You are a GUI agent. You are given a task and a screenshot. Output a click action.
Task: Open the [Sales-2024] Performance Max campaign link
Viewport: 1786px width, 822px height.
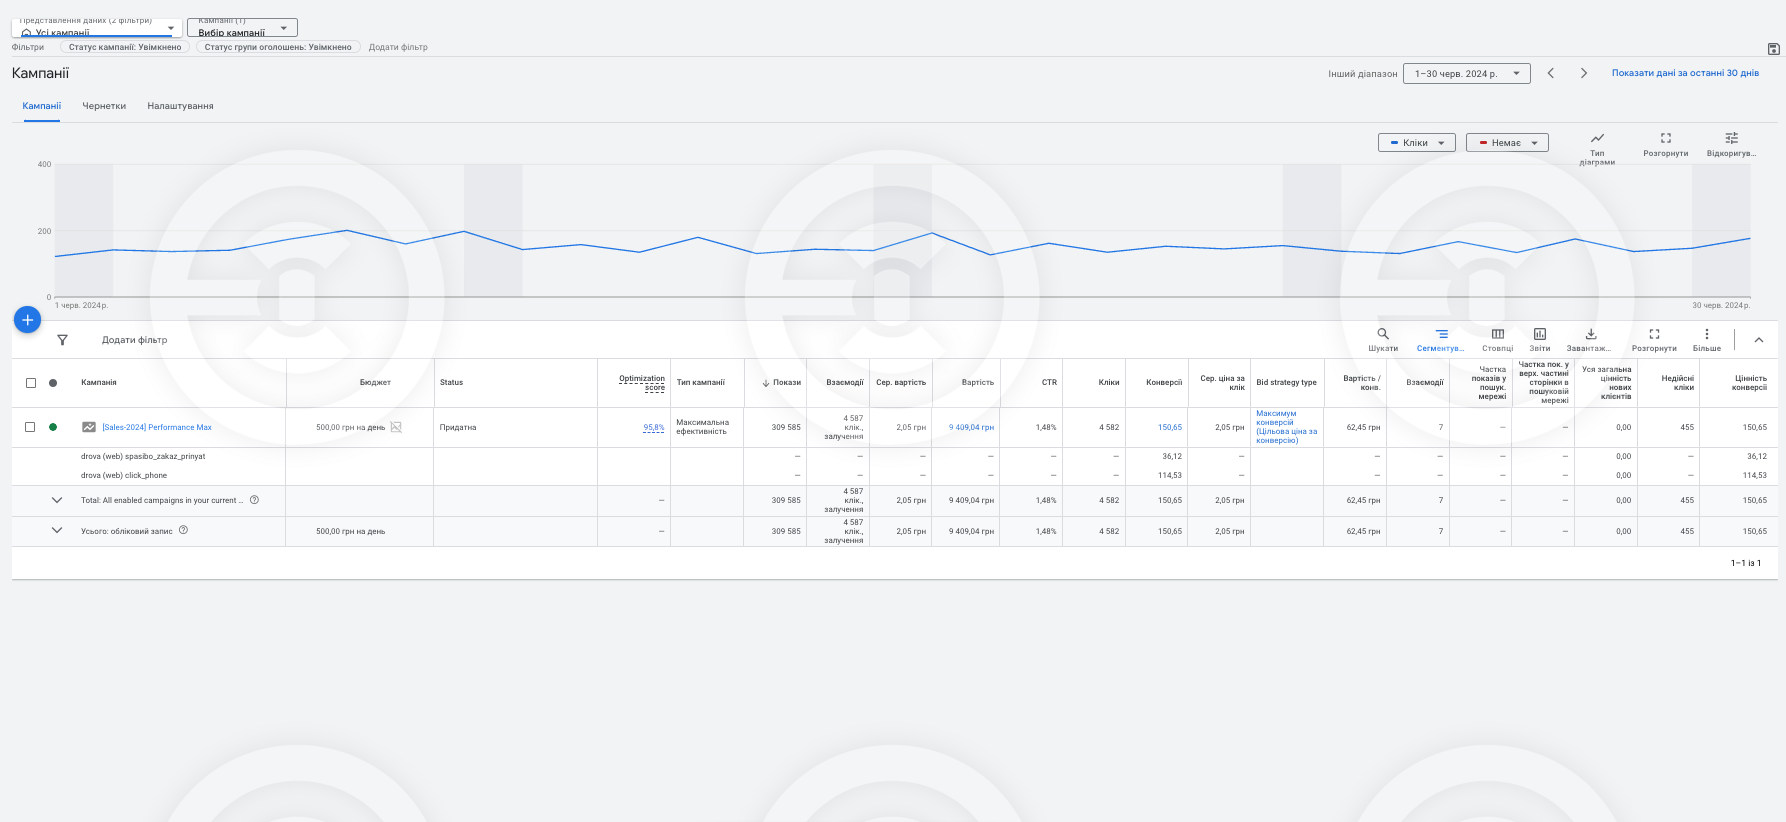point(157,427)
